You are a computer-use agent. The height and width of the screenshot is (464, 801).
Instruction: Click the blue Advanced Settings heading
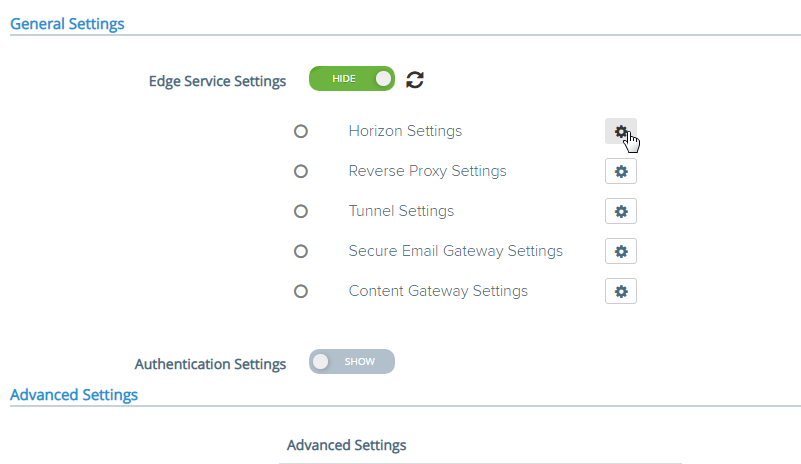pyautogui.click(x=74, y=395)
